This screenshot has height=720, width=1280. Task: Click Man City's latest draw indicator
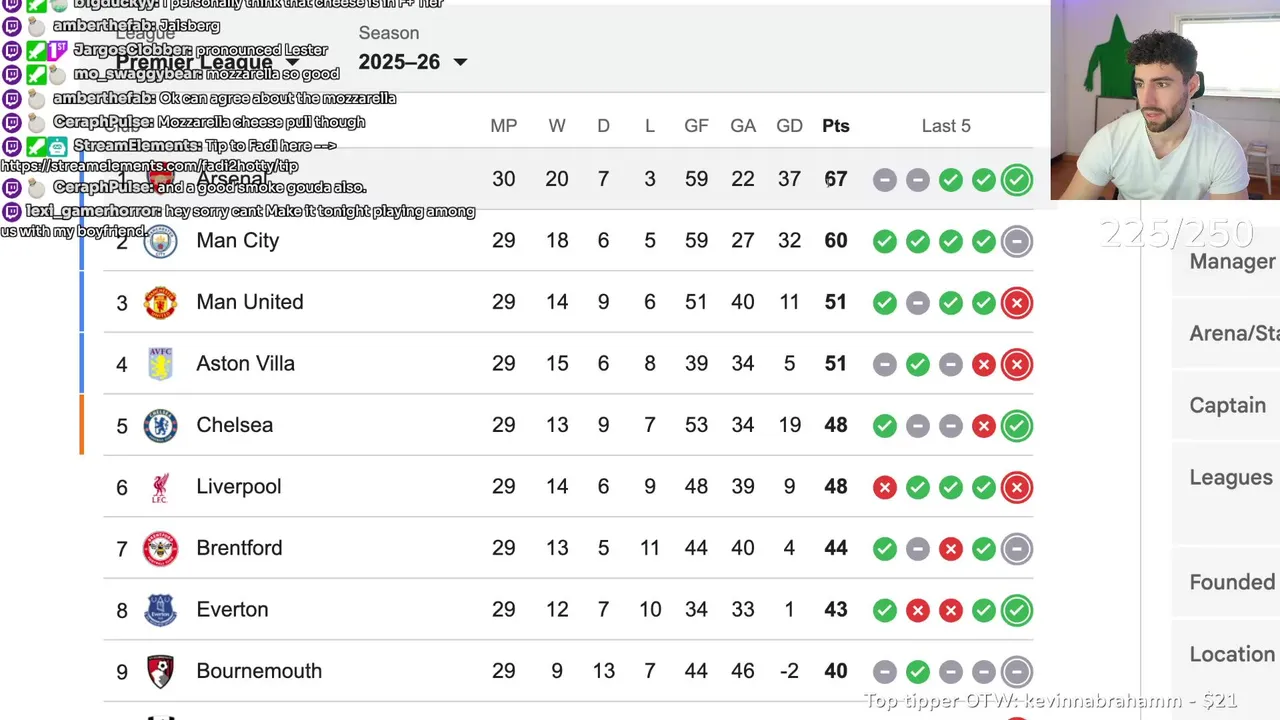1017,241
